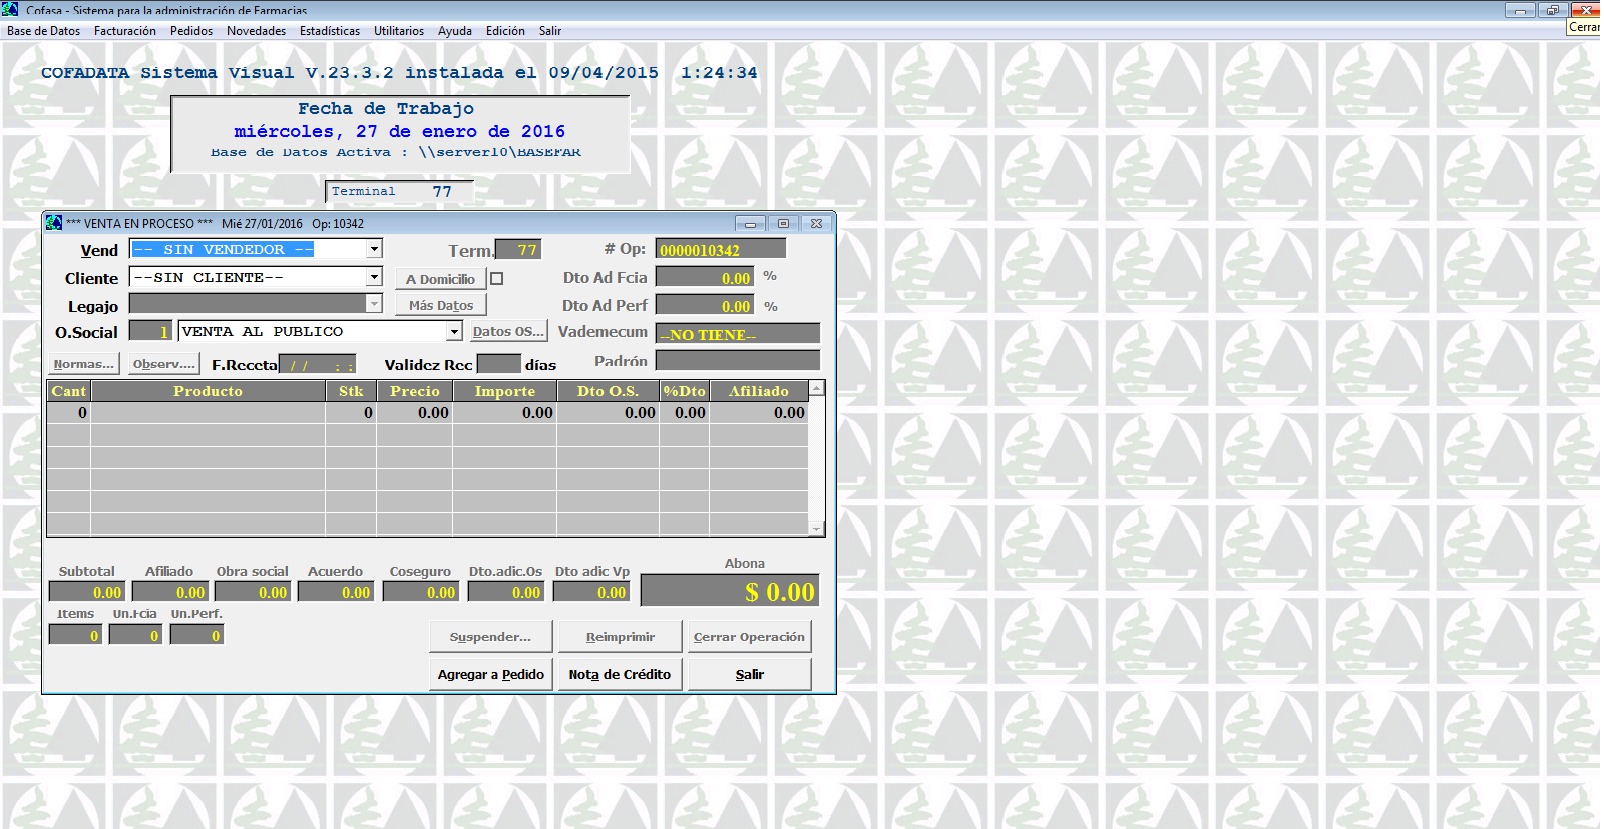Click the Dto Ad Fcia percentage field
The image size is (1604, 829).
tap(704, 277)
